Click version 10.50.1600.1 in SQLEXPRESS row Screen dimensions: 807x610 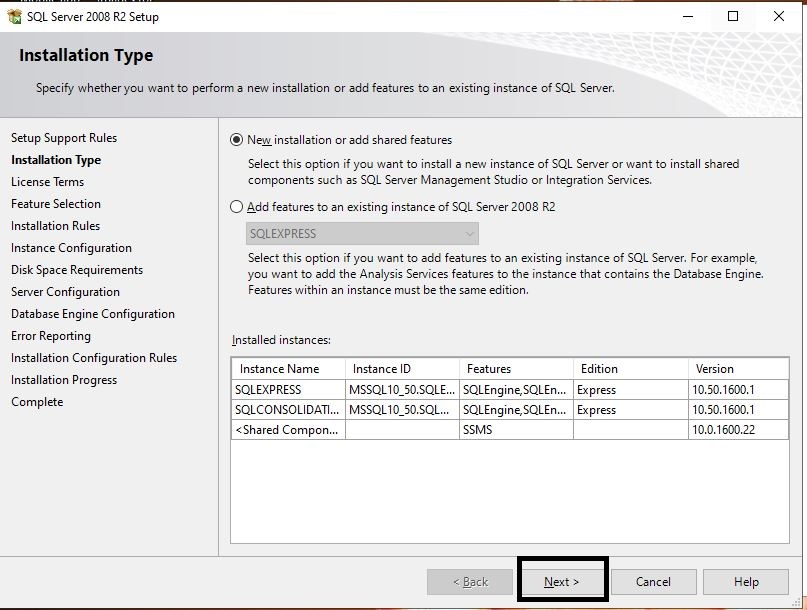(x=739, y=390)
